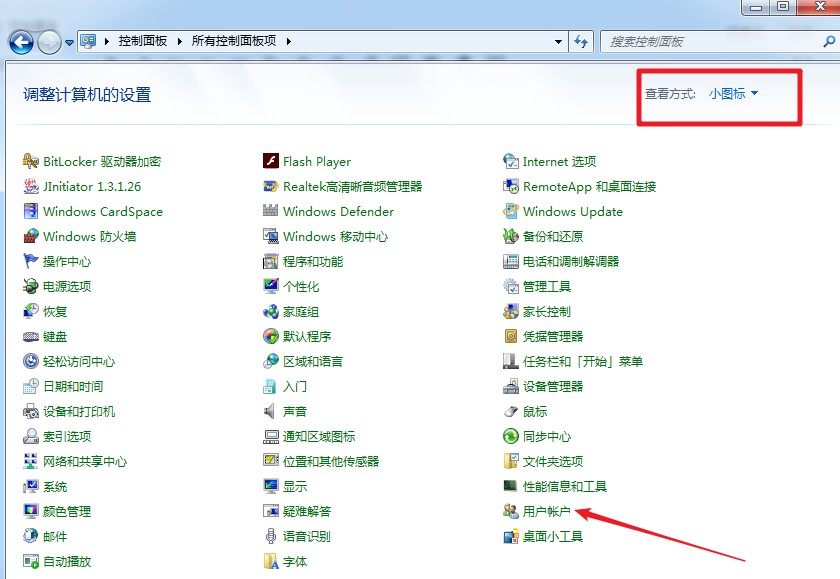Image resolution: width=840 pixels, height=579 pixels.
Task: Expand the arrow after 控制面板 in breadcrumb
Action: click(179, 41)
